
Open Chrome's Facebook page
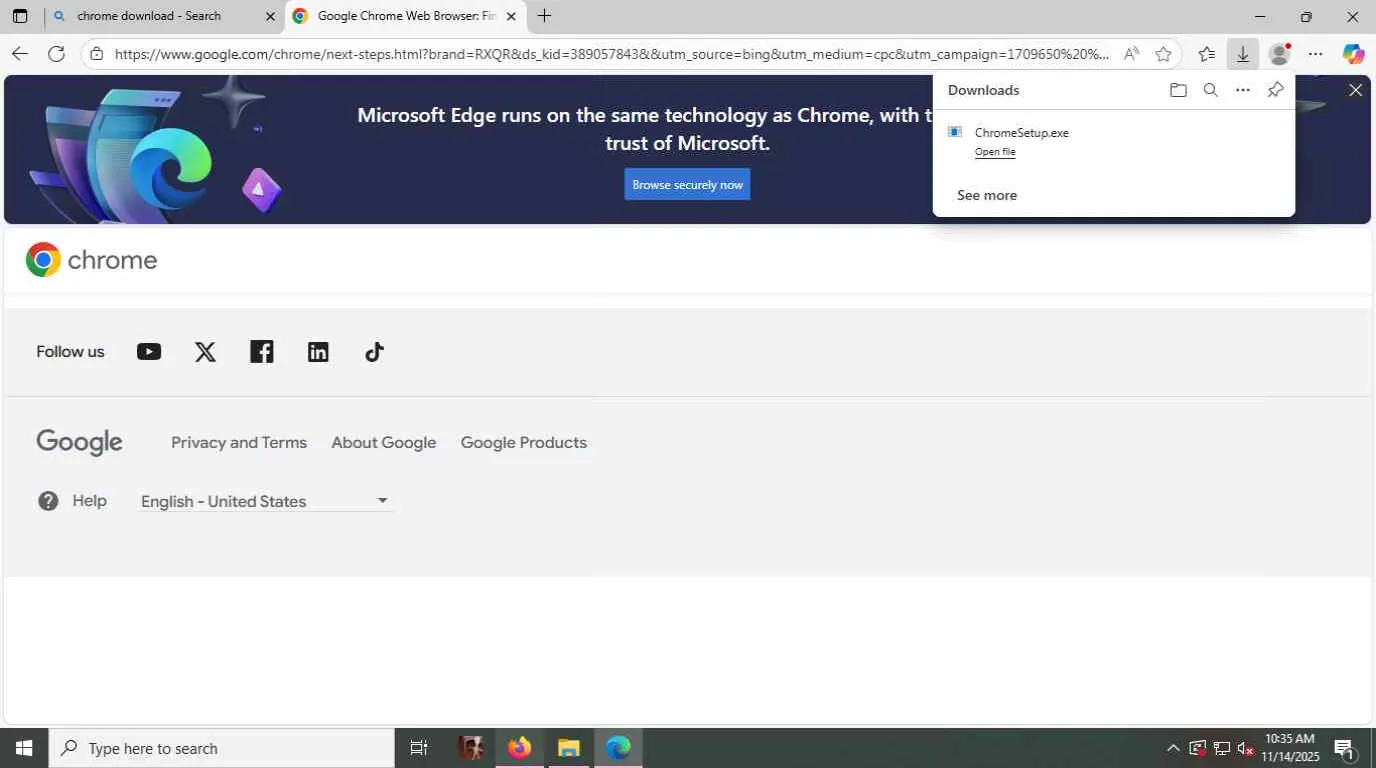click(262, 352)
